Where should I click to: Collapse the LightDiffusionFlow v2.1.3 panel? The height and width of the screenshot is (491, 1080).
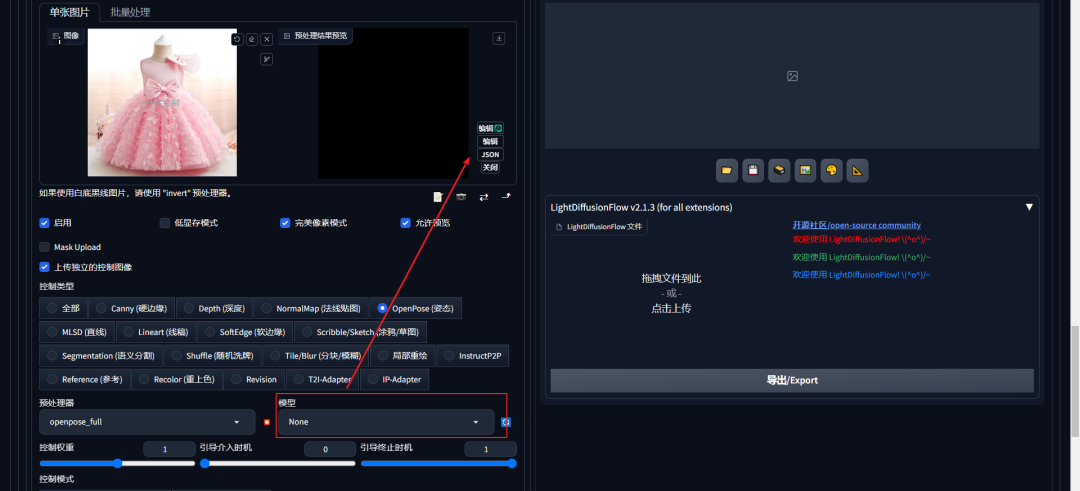pyautogui.click(x=1029, y=207)
